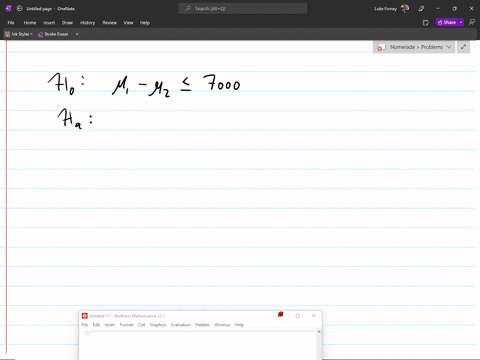Click the notebook feed icon beside Share
The width and height of the screenshot is (480, 360).
tap(426, 23)
